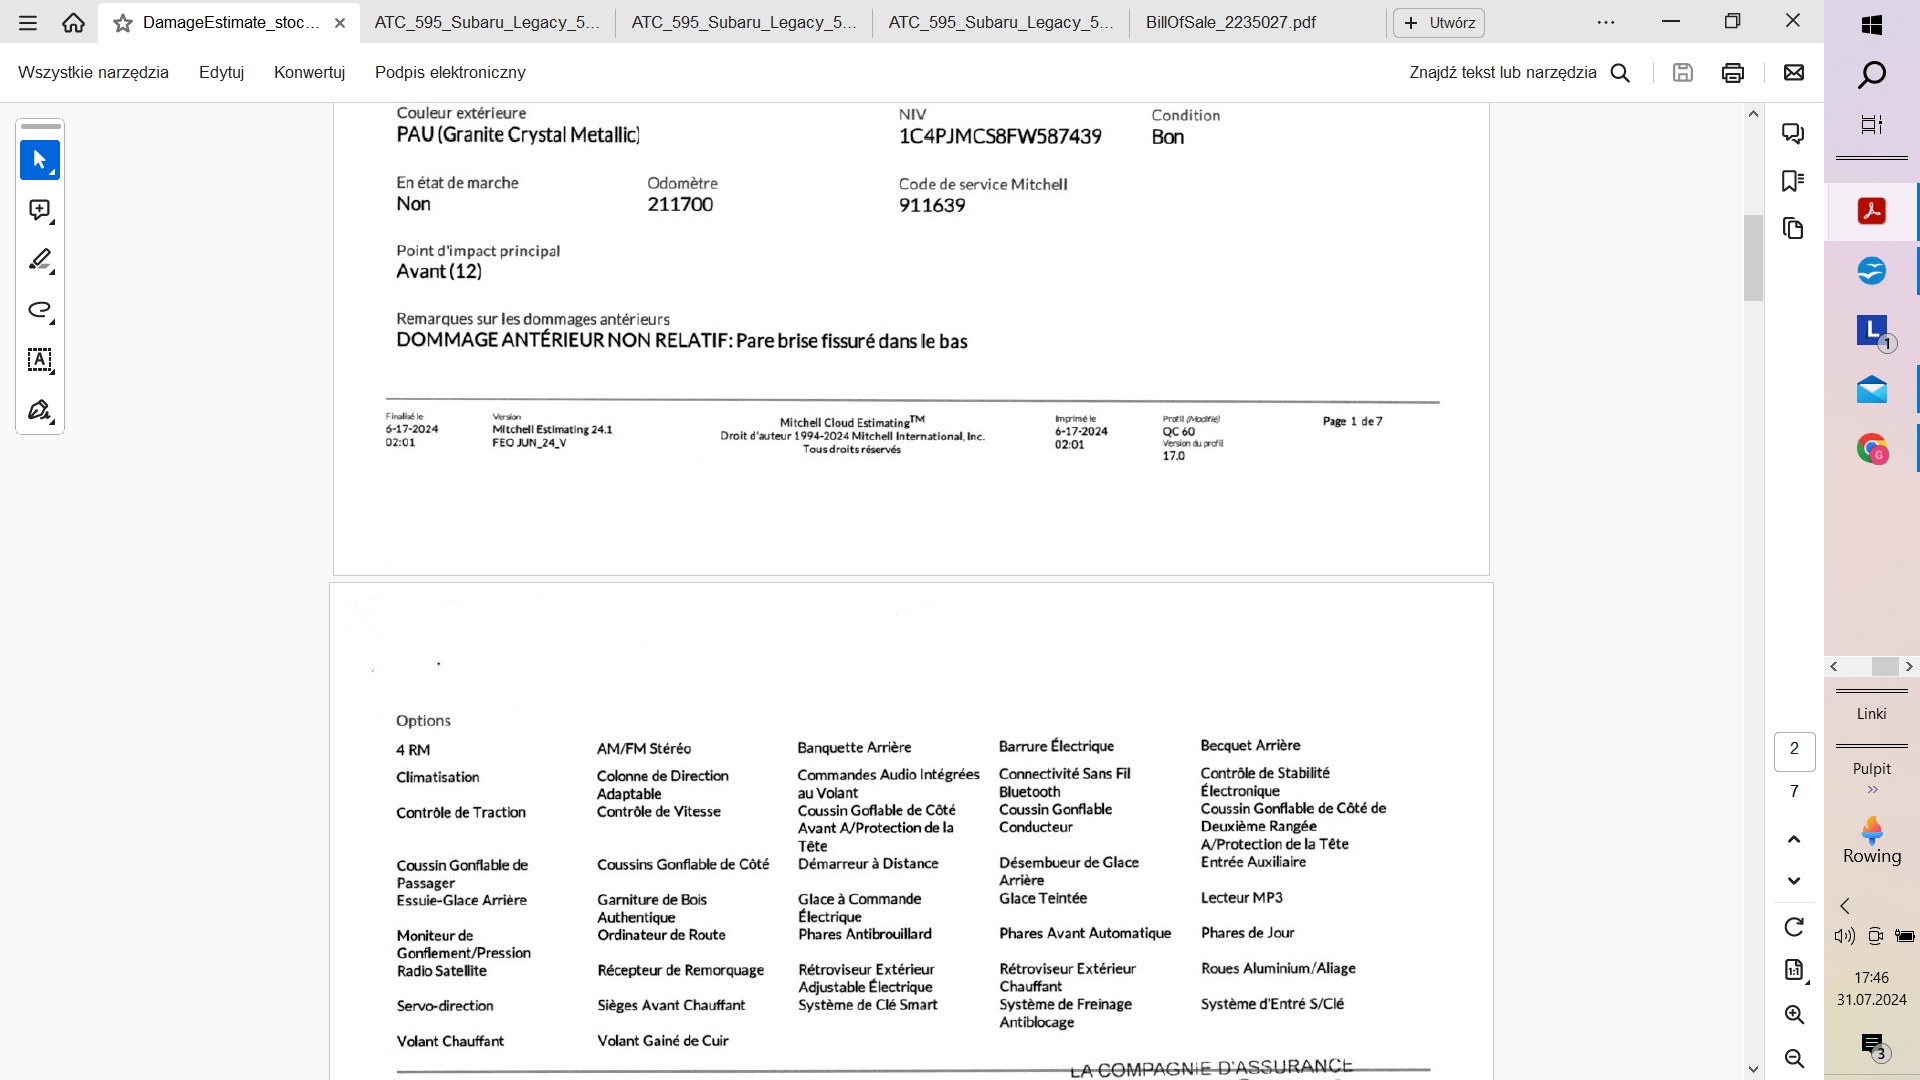Star the DamageEstimate document tab

point(123,23)
